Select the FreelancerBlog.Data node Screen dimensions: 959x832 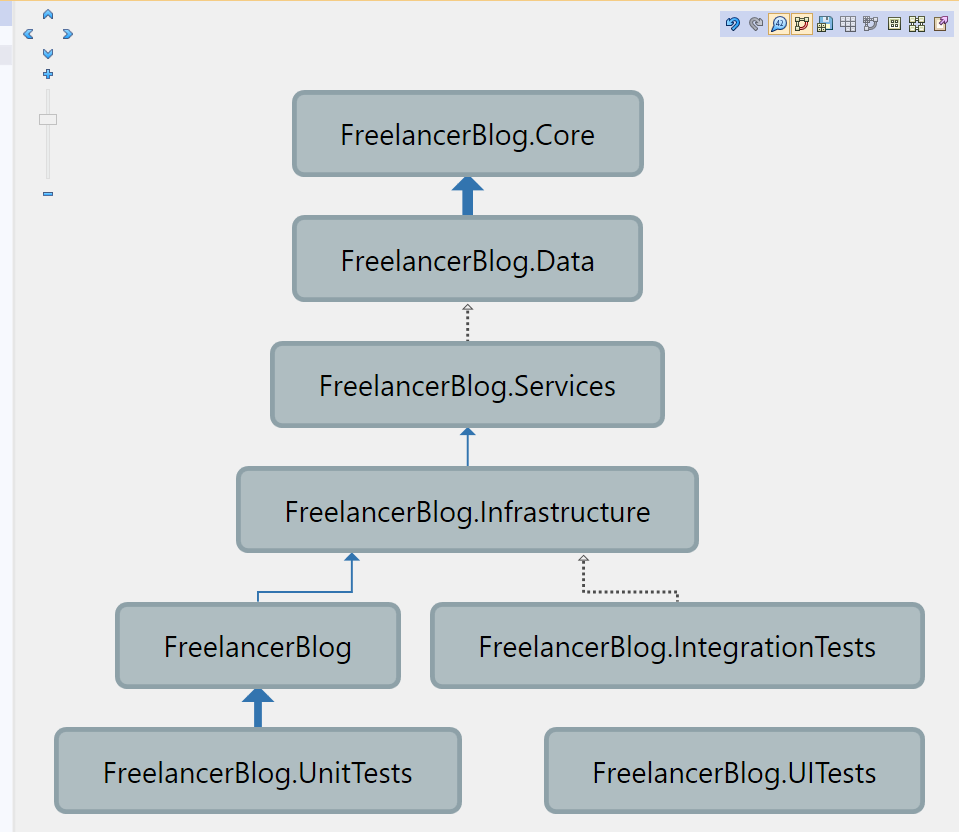(468, 259)
